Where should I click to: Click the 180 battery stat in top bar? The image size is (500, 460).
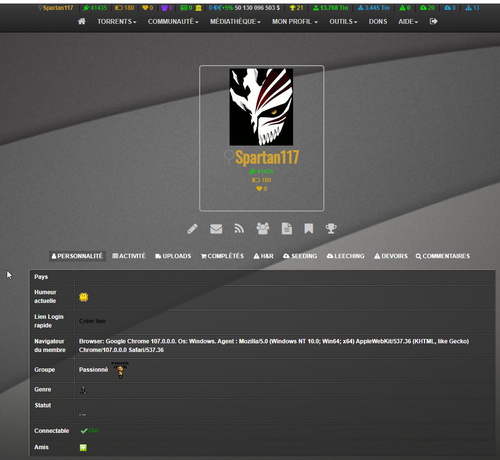coord(124,8)
